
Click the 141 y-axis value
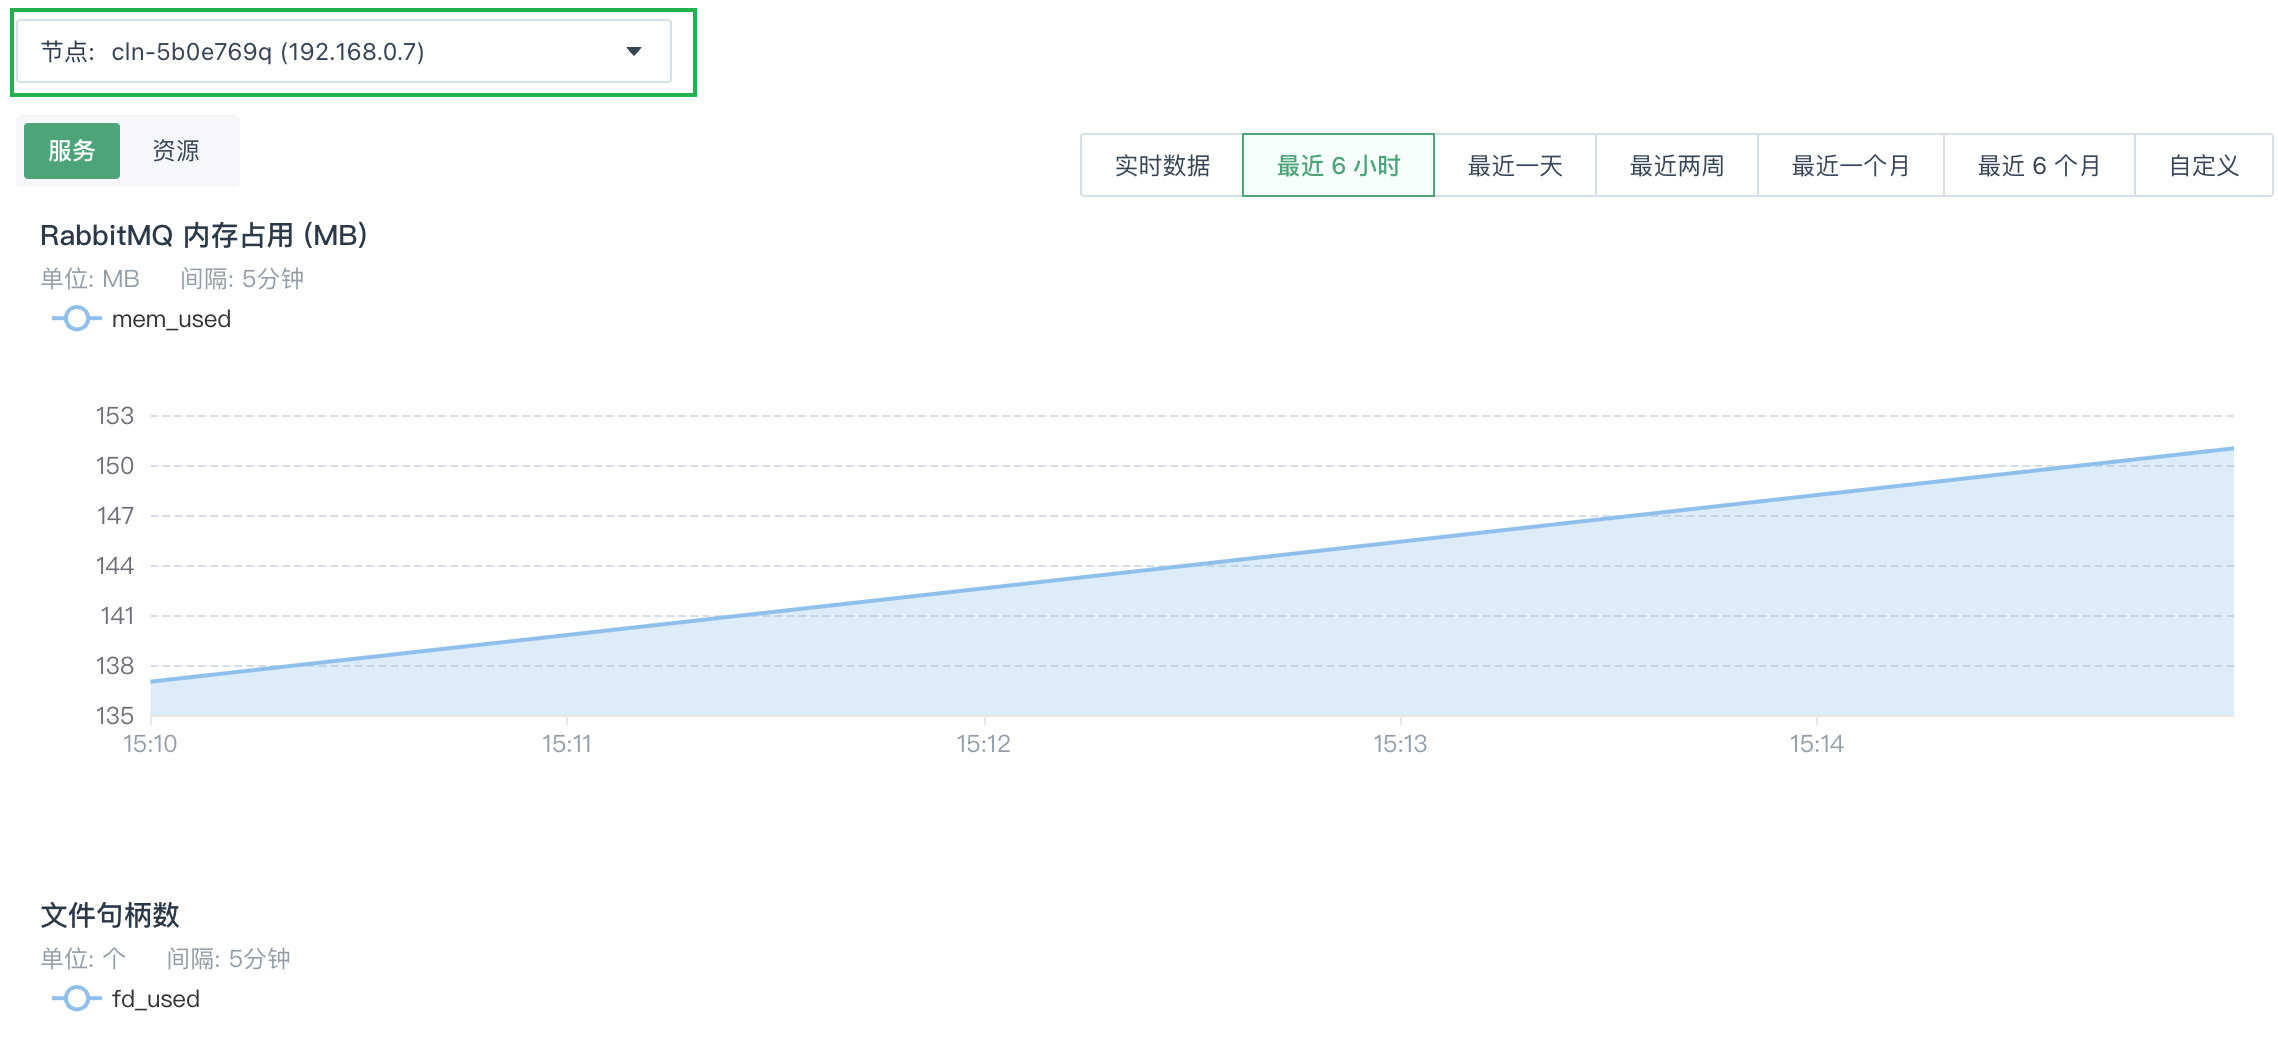(117, 616)
